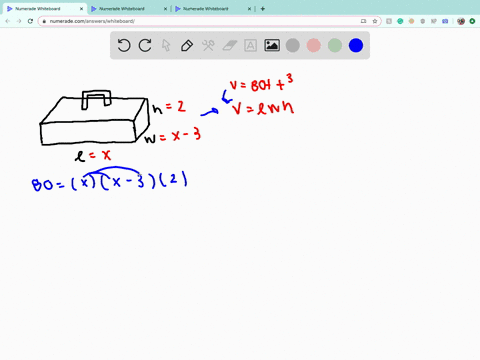Go forward in browser history

tap(19, 21)
